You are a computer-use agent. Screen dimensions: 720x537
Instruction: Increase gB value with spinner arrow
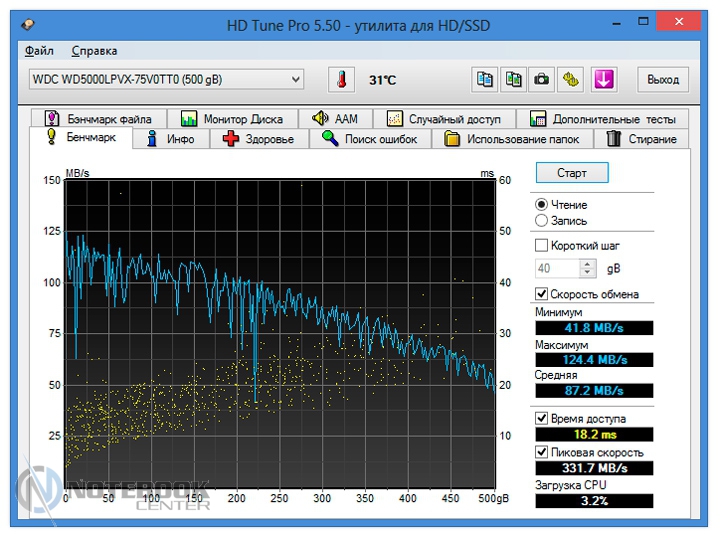(588, 264)
